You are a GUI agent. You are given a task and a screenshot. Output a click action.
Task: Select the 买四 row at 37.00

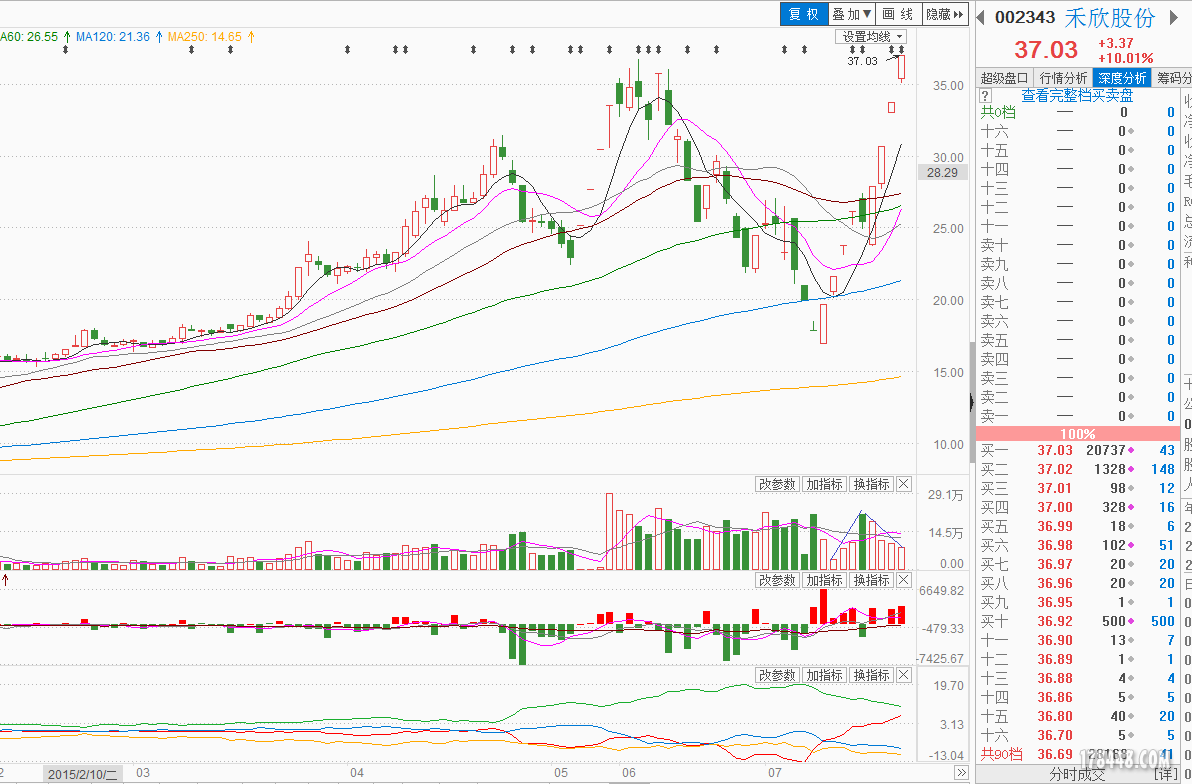[x=1077, y=507]
